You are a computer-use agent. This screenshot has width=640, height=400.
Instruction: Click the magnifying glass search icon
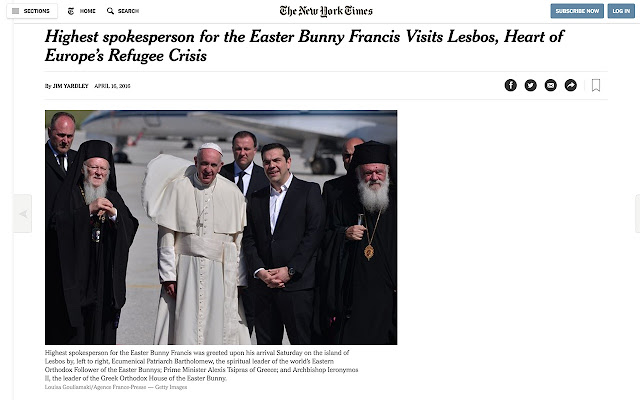pos(110,11)
